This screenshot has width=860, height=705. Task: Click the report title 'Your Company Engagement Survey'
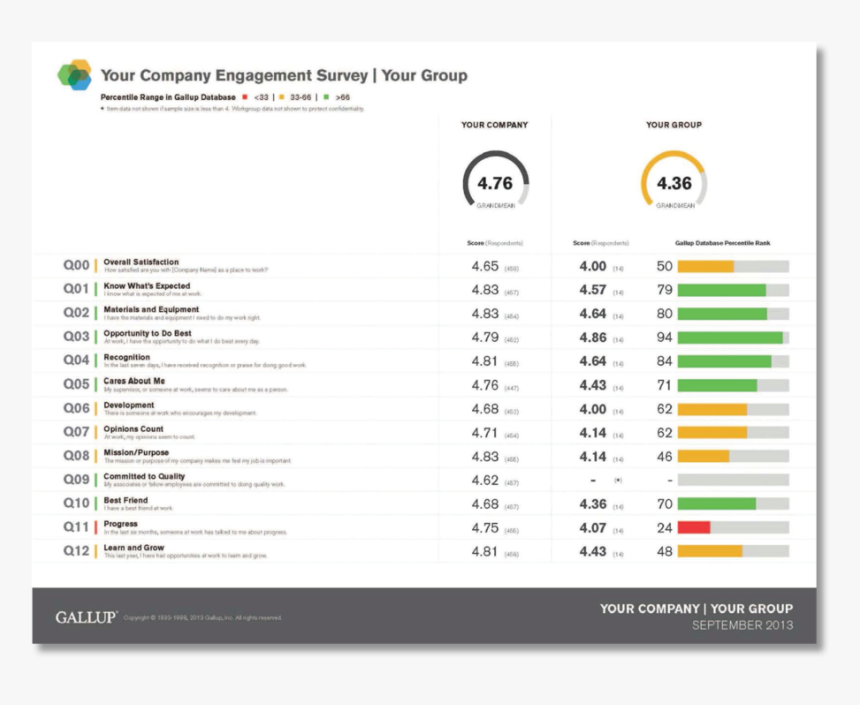tap(234, 75)
